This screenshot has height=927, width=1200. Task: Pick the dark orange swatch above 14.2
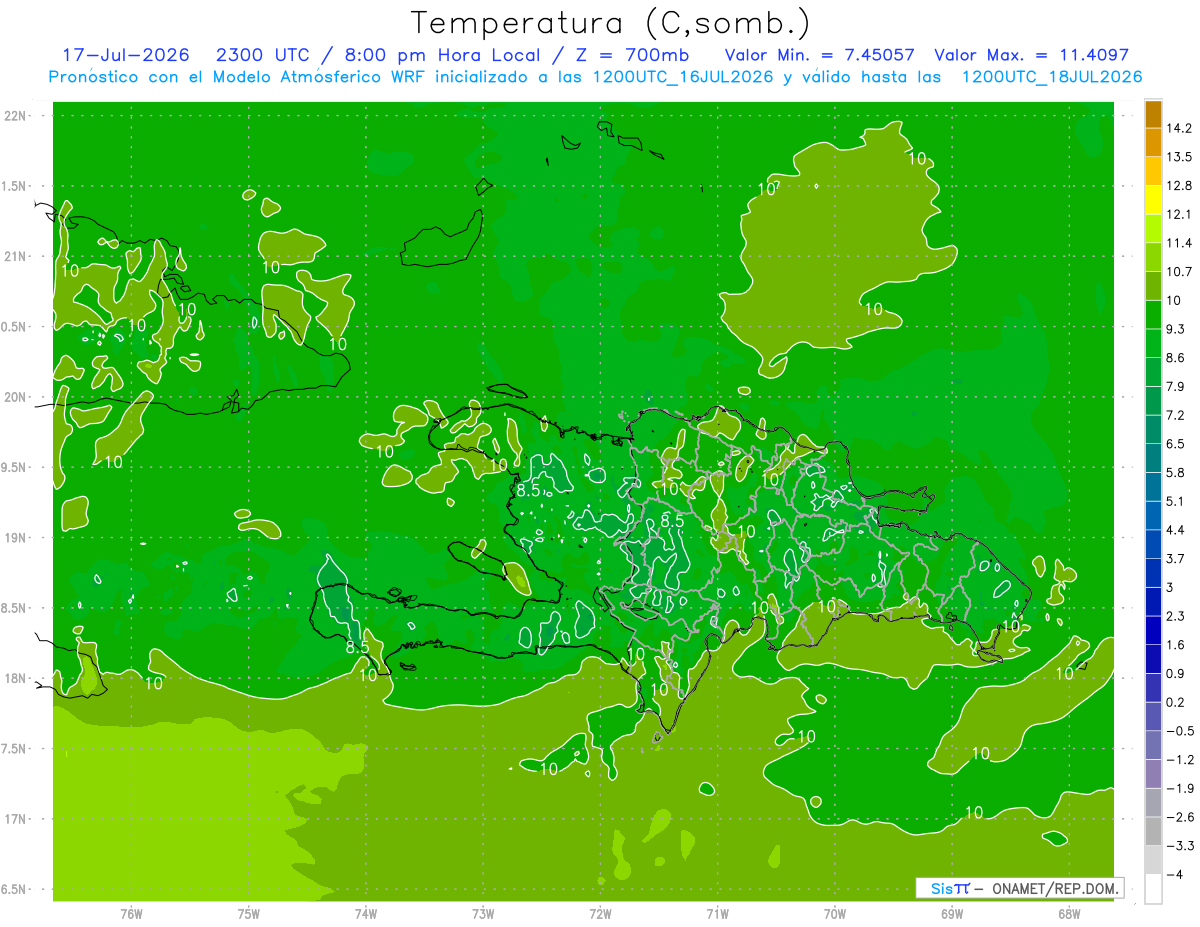pyautogui.click(x=1153, y=114)
